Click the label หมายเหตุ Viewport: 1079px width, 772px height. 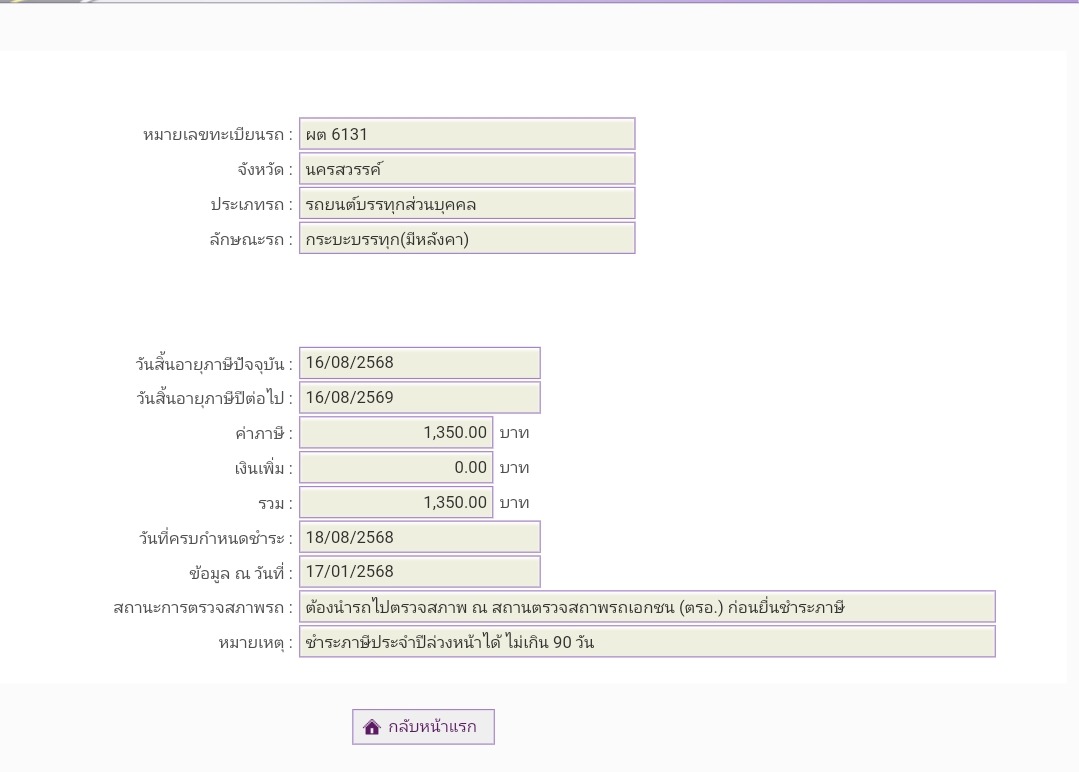coord(256,643)
